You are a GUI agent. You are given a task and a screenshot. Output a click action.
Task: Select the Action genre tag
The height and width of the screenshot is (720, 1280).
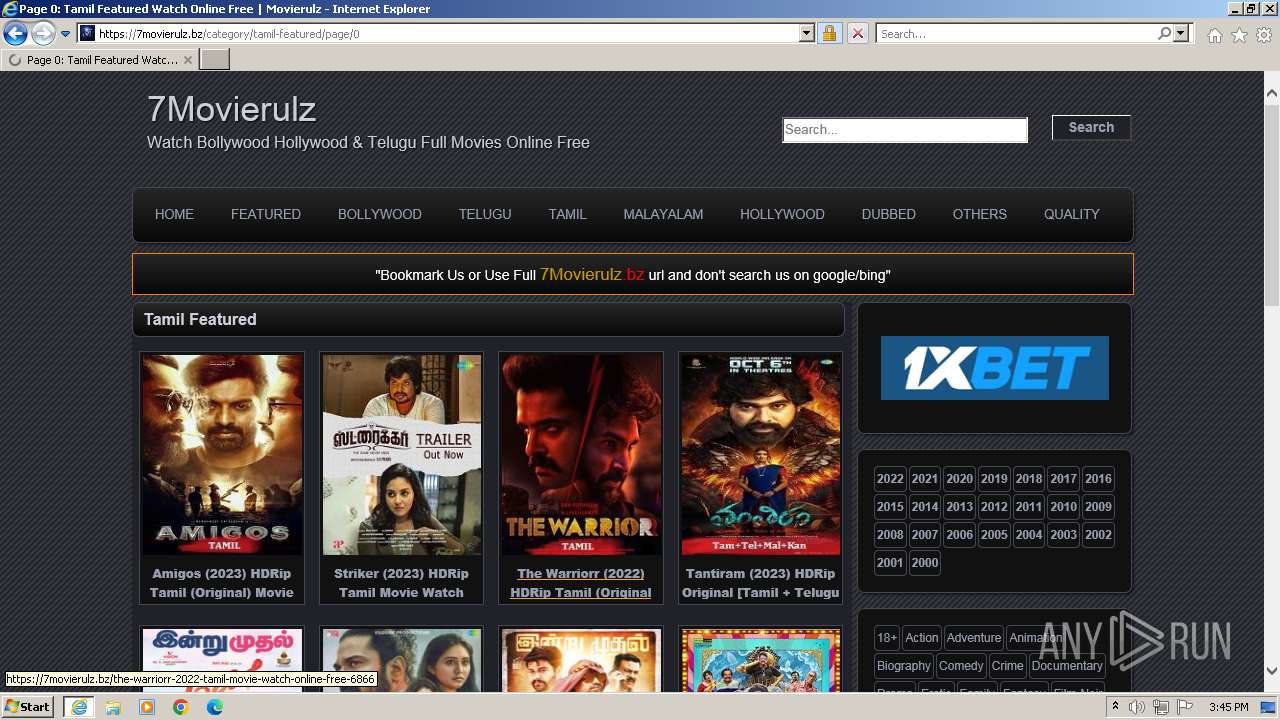pyautogui.click(x=922, y=638)
